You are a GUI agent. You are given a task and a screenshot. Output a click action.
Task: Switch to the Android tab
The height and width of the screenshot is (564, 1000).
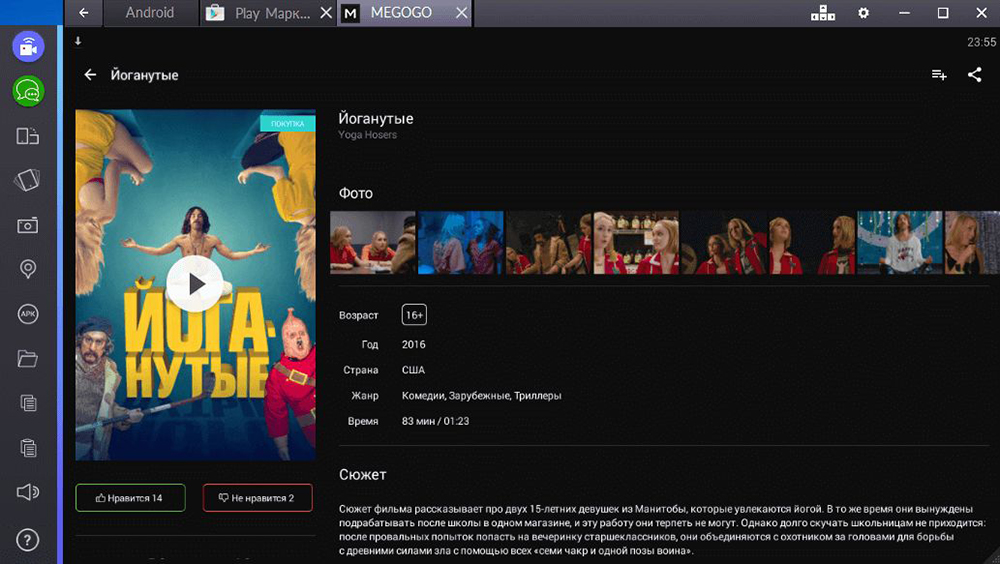pos(150,13)
